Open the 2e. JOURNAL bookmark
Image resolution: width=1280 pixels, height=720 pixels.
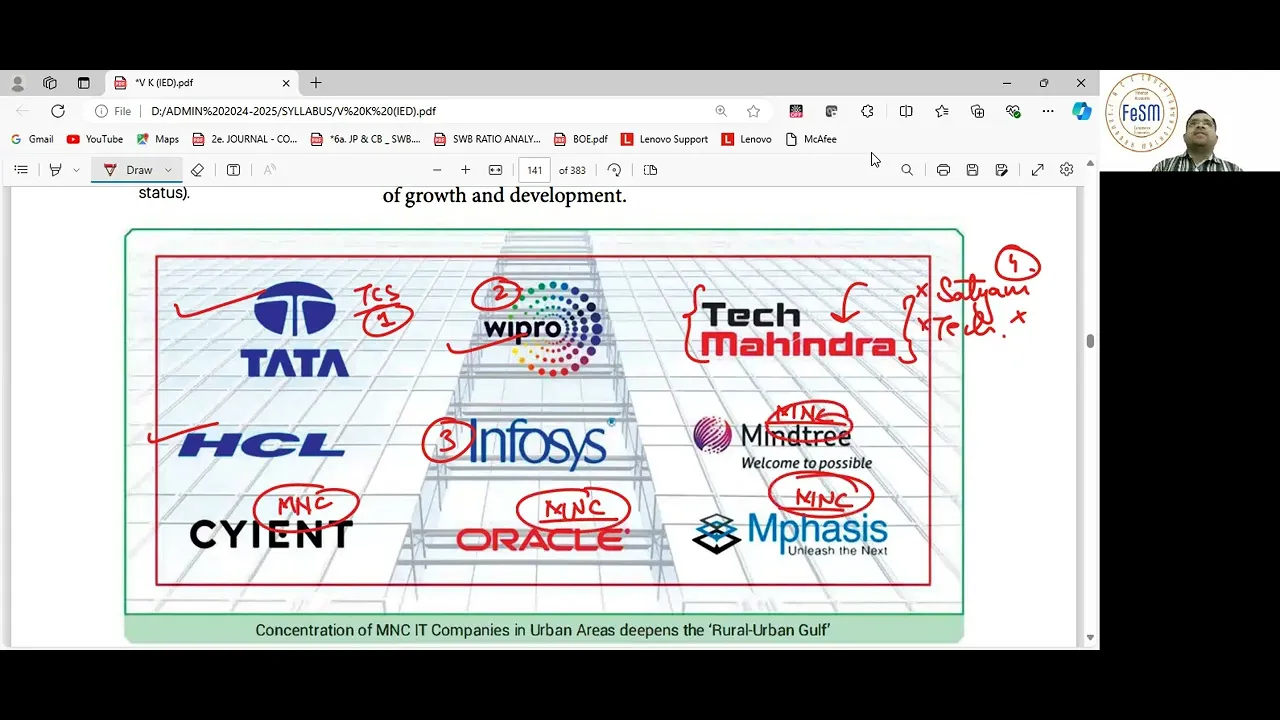tap(245, 139)
